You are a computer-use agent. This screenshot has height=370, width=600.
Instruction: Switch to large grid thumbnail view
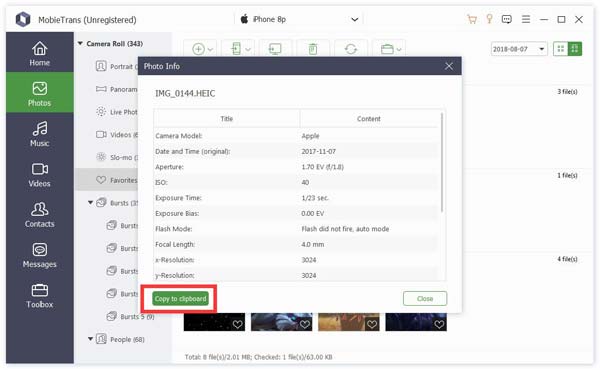(x=575, y=49)
